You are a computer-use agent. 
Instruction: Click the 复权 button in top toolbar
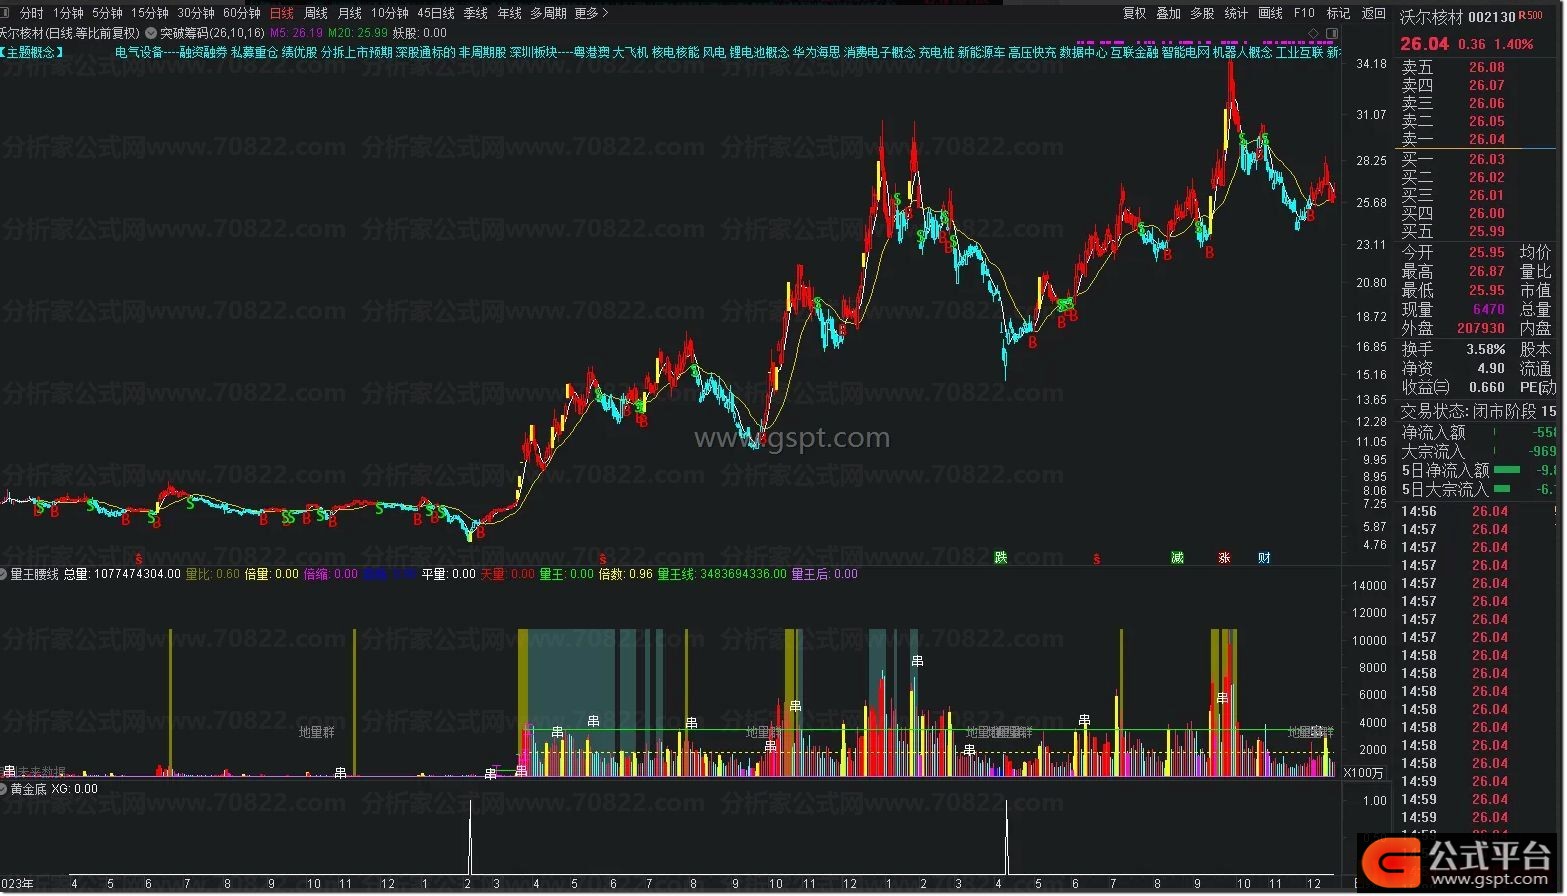tap(1134, 13)
